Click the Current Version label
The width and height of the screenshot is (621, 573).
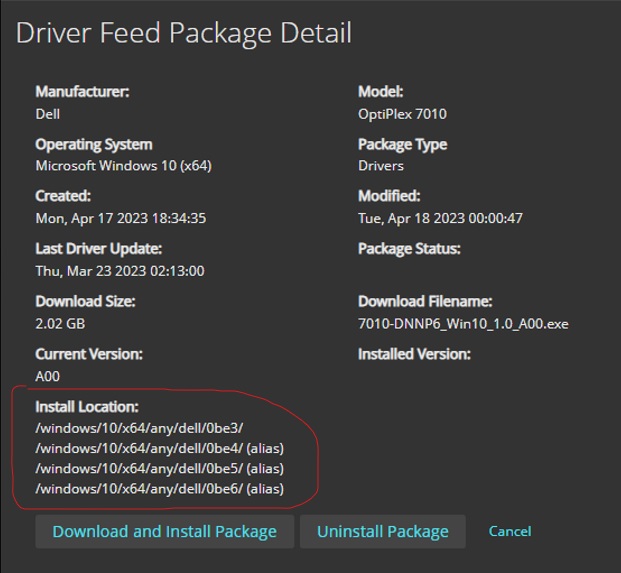[89, 354]
